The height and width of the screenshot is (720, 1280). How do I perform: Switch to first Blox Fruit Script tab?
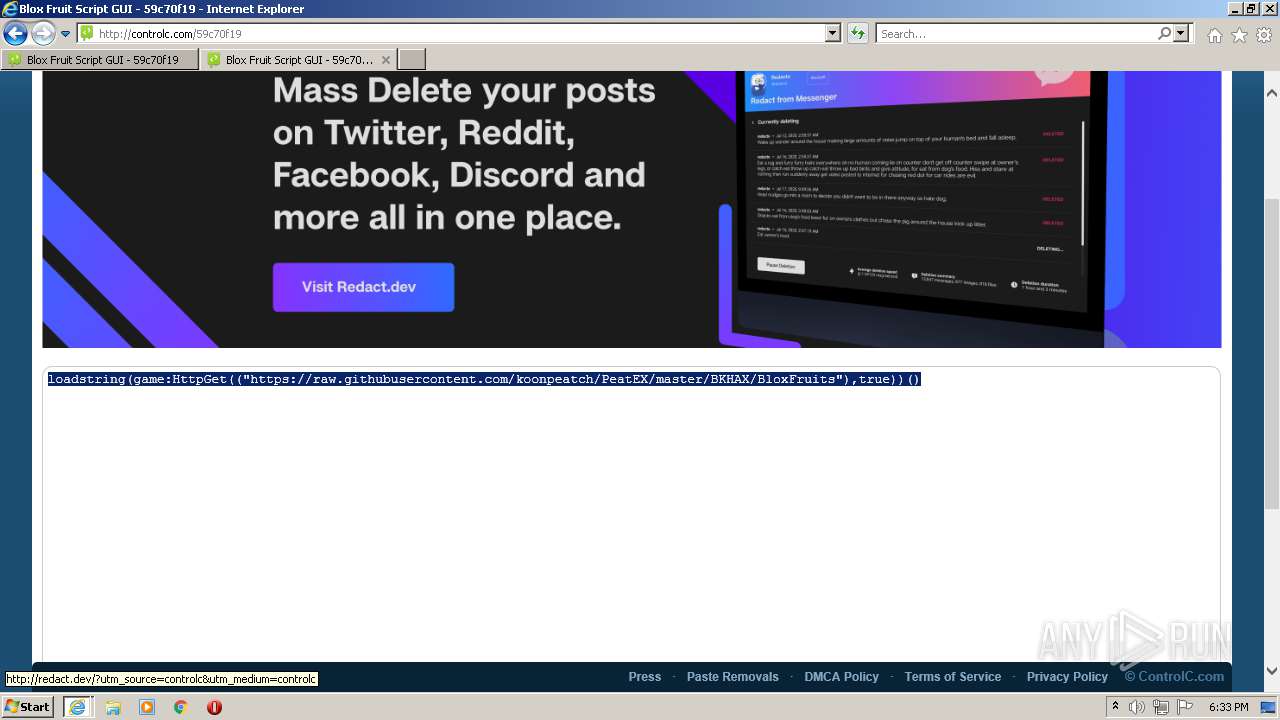click(100, 60)
